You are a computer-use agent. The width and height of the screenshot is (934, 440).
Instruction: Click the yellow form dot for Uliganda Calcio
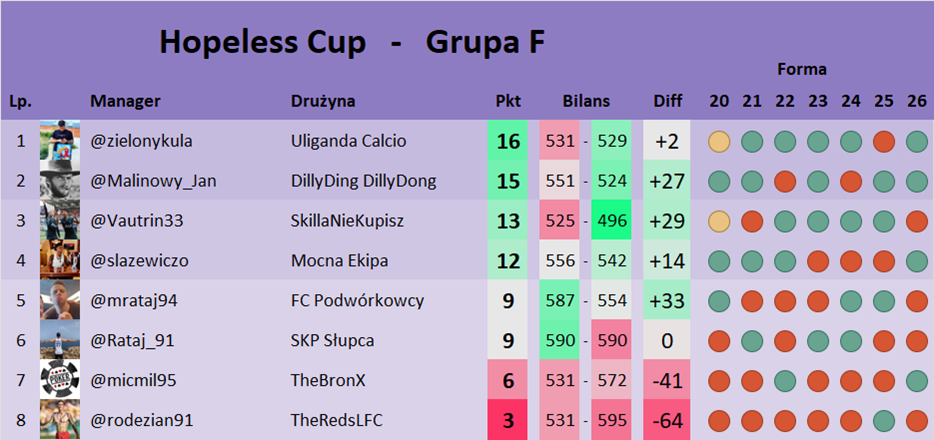[x=719, y=141]
